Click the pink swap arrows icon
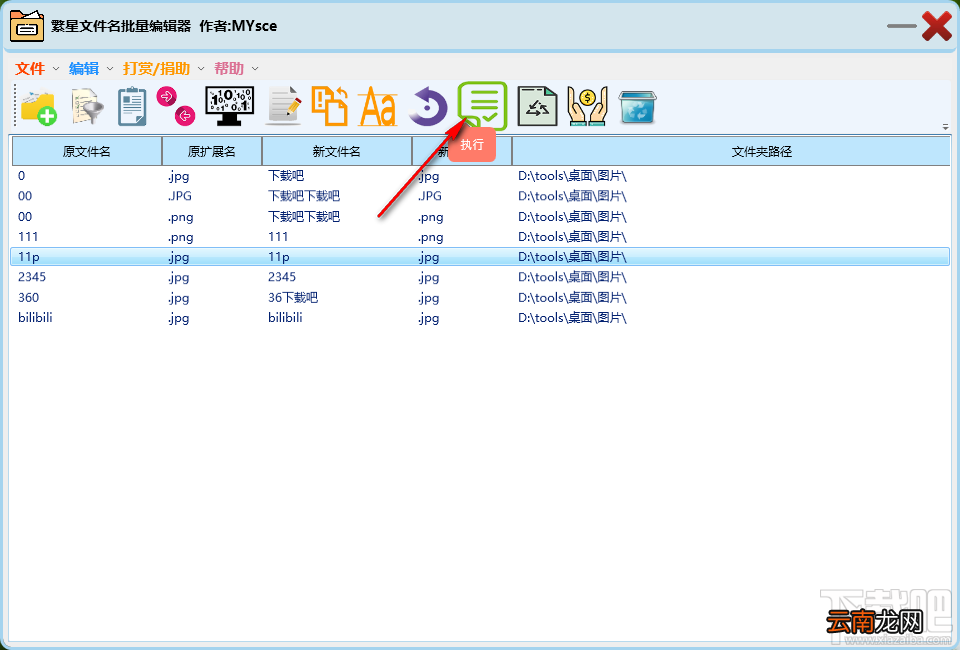960x650 pixels. pos(176,106)
